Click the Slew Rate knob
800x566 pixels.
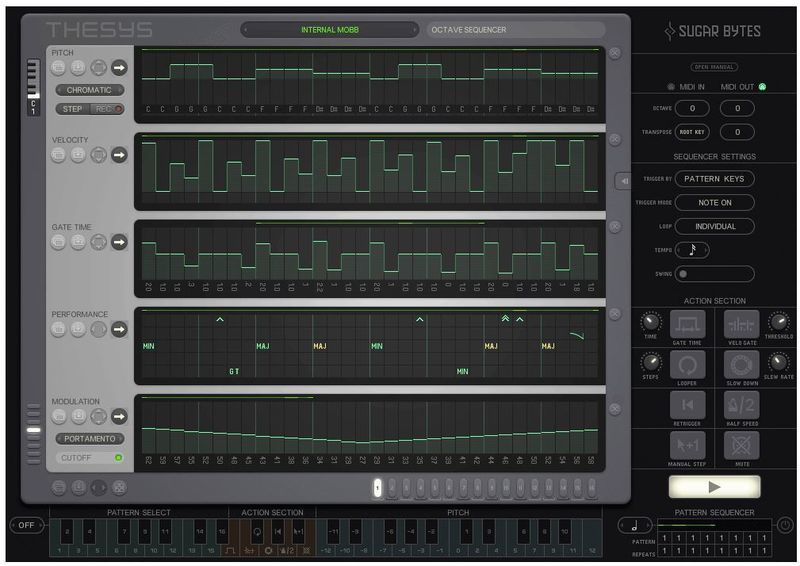779,362
